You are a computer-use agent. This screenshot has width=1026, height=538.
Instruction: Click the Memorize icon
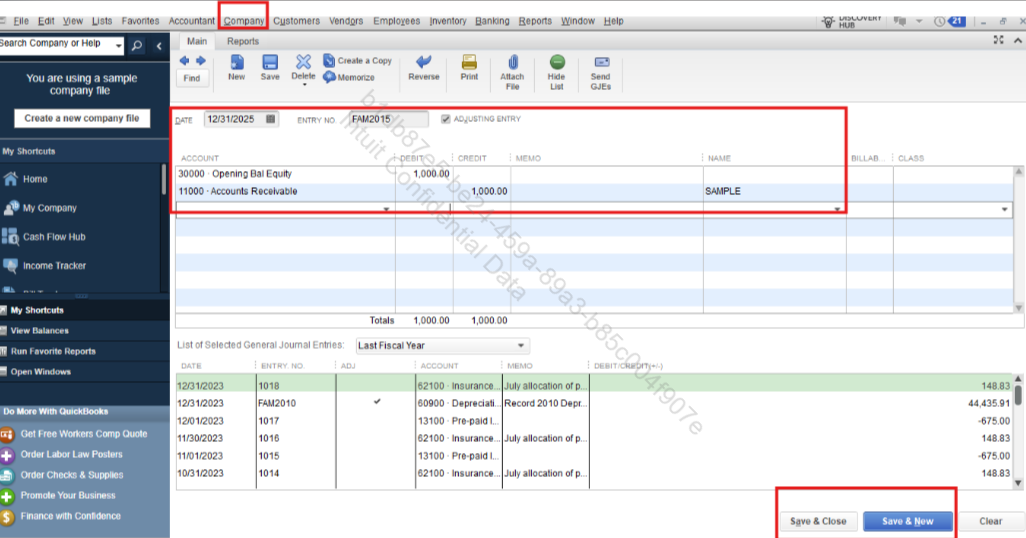click(x=330, y=77)
